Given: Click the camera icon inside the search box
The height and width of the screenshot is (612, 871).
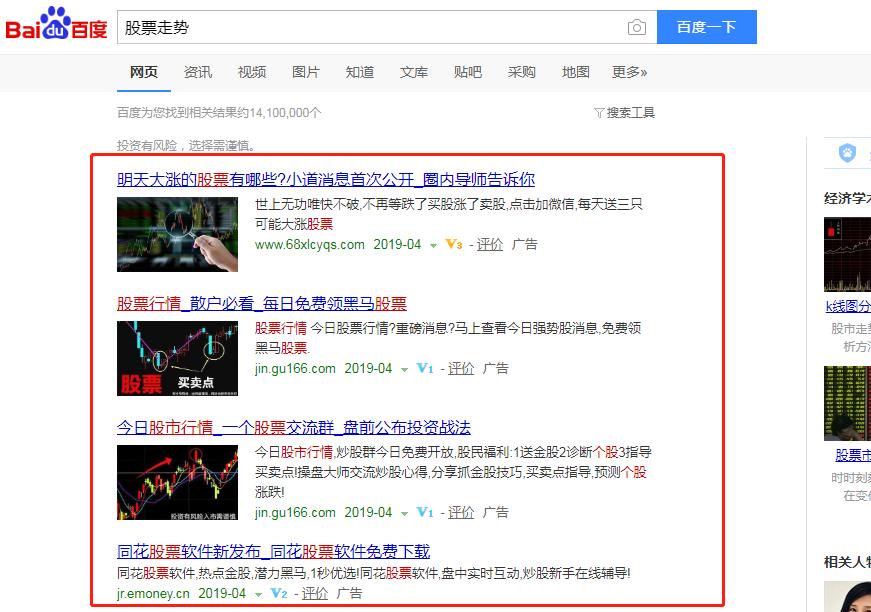Looking at the screenshot, I should click(637, 27).
